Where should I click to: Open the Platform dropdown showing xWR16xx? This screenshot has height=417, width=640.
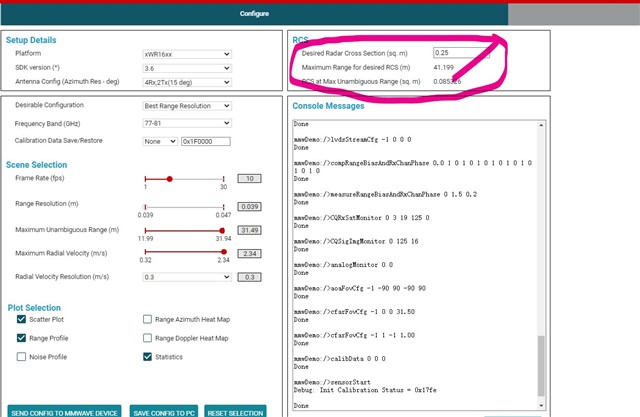tap(187, 54)
